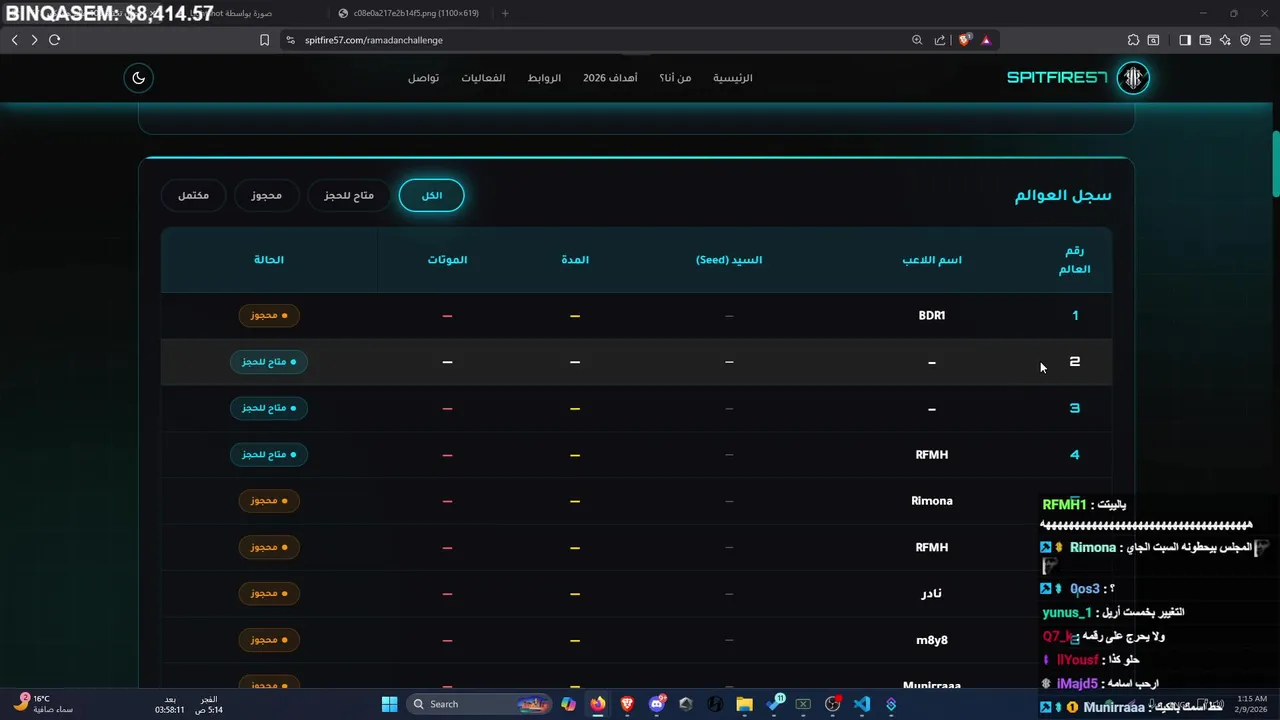Click the اسم اللاعب column header
Viewport: 1280px width, 720px height.
click(932, 260)
